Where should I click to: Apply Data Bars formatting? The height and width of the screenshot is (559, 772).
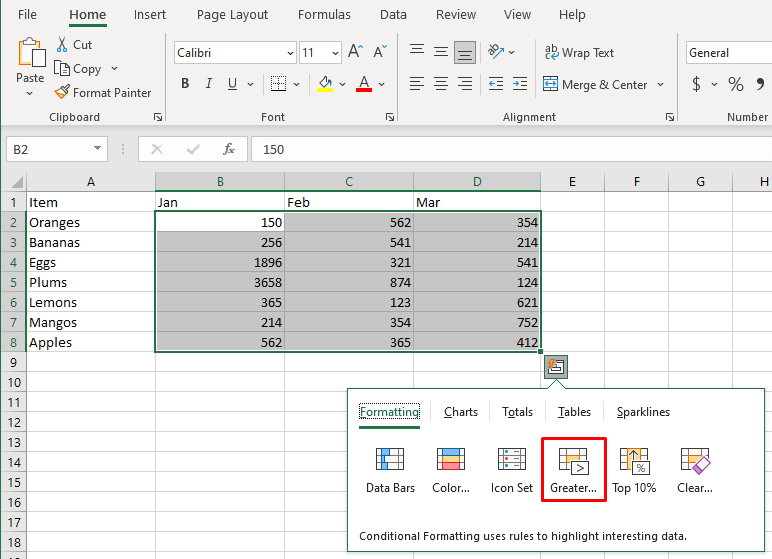389,470
